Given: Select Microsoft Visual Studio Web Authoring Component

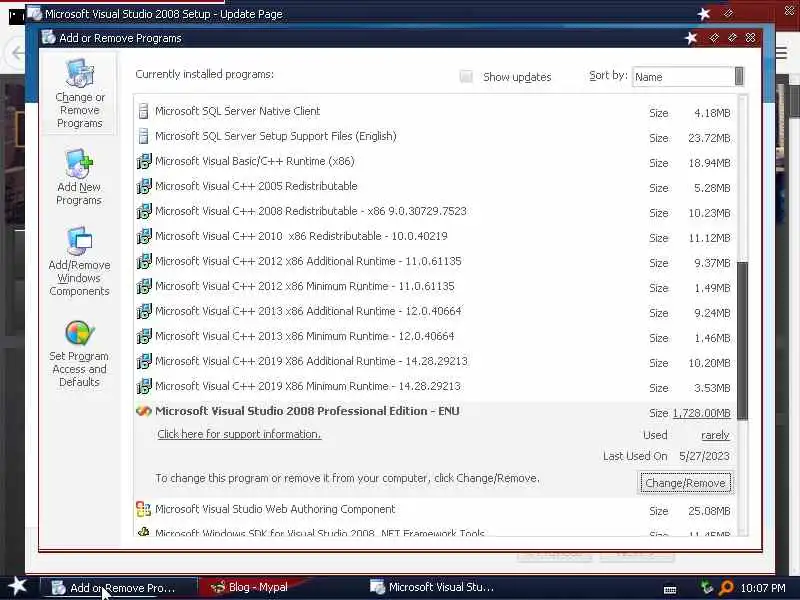Looking at the screenshot, I should click(x=435, y=509).
